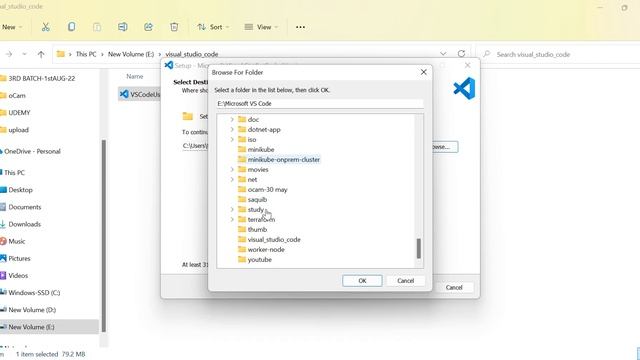Viewport: 640px width, 360px height.
Task: Click visual_studio_code in address breadcrumb
Action: (x=192, y=54)
